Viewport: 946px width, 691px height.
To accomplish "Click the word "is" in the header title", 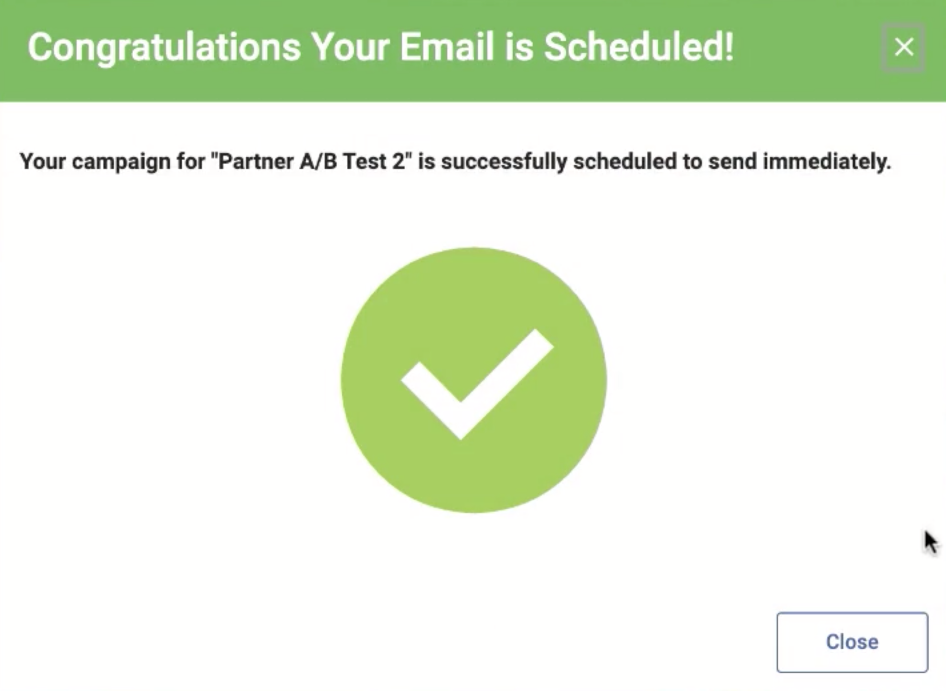I will (x=519, y=47).
